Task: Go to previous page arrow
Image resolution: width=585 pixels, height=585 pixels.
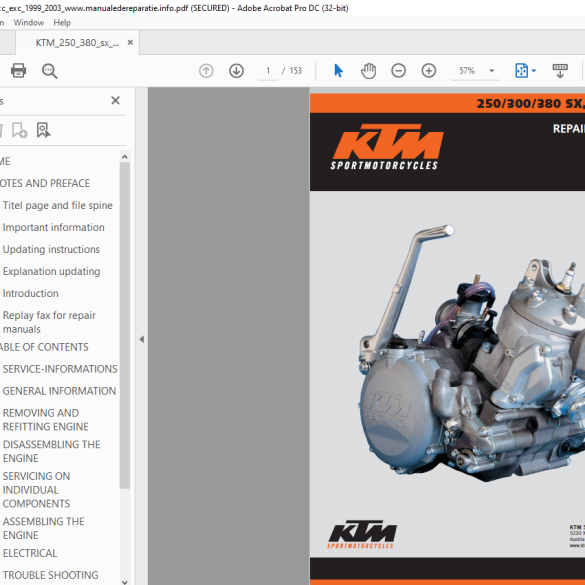Action: coord(206,71)
